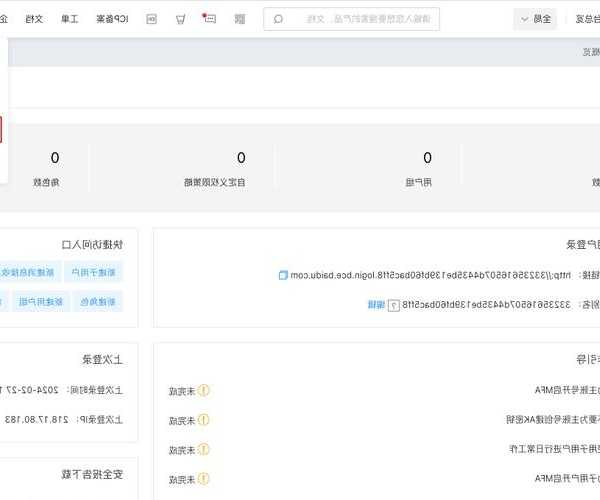Click warning icon beside 主账号开启MFA status
Image resolution: width=600 pixels, height=500 pixels.
(x=204, y=391)
